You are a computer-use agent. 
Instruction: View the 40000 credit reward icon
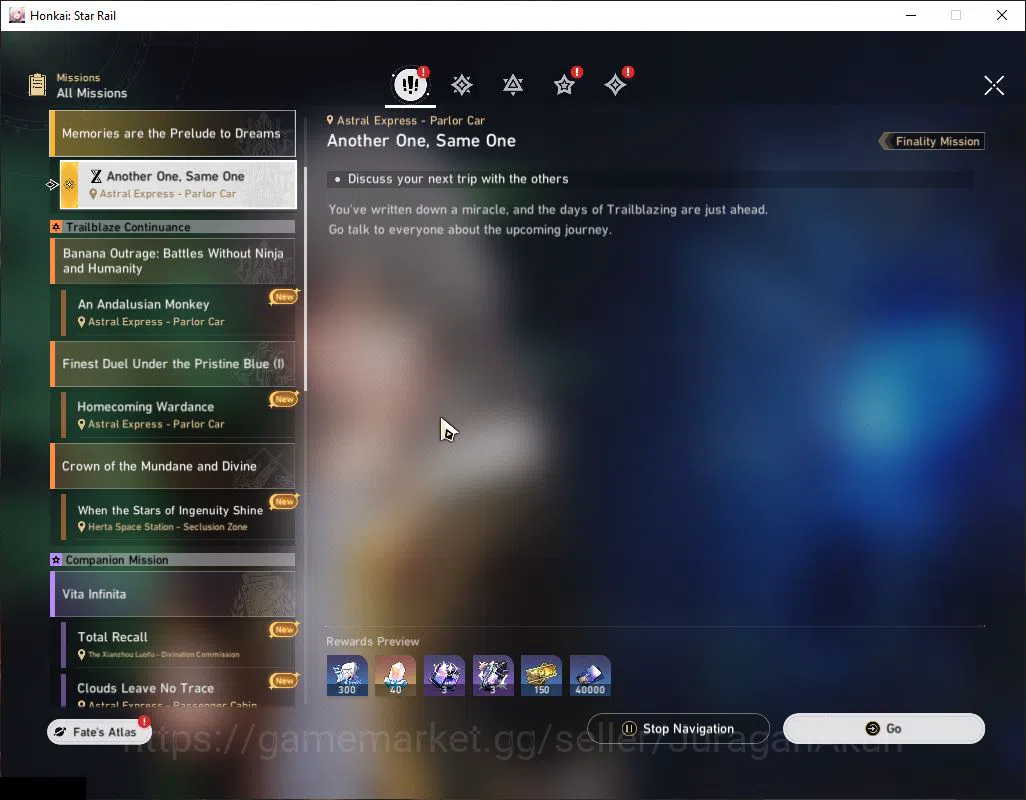(590, 676)
